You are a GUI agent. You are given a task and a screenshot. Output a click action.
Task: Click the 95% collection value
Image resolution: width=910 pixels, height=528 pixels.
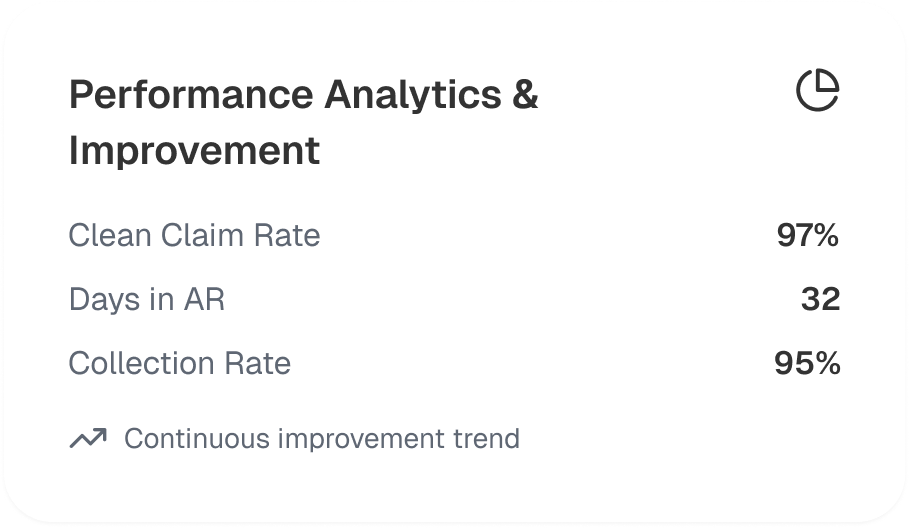tap(807, 363)
